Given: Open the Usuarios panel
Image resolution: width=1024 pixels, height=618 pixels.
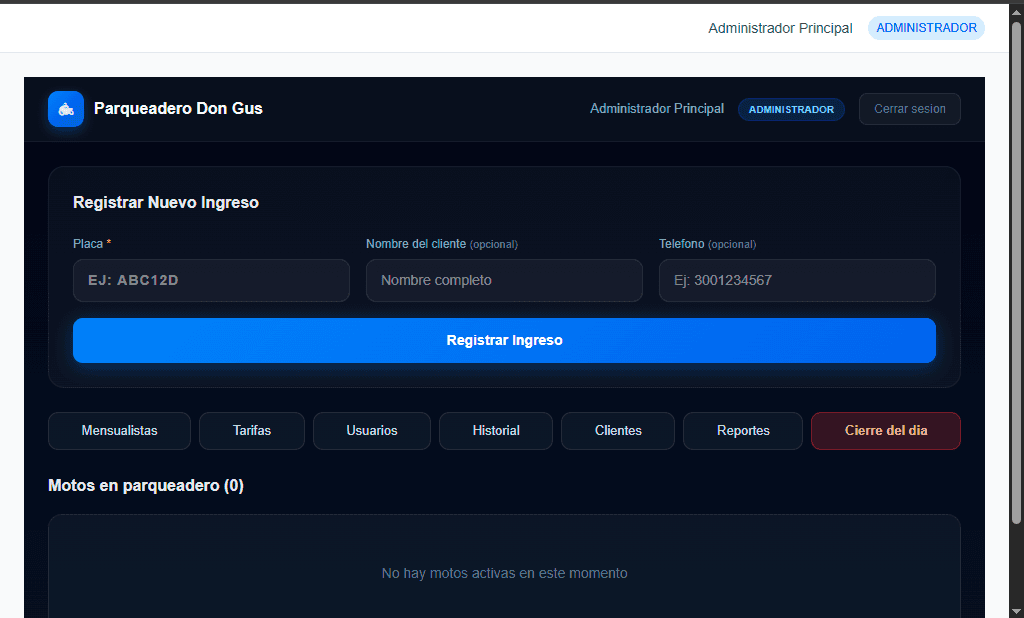Looking at the screenshot, I should click(x=371, y=430).
